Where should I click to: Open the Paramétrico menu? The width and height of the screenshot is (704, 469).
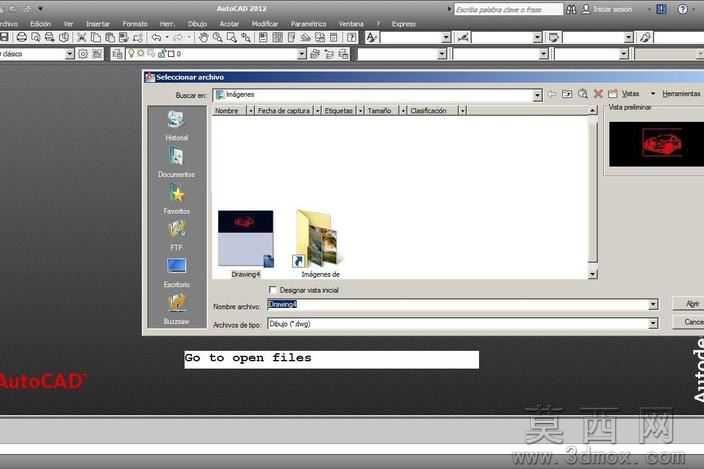pos(308,24)
